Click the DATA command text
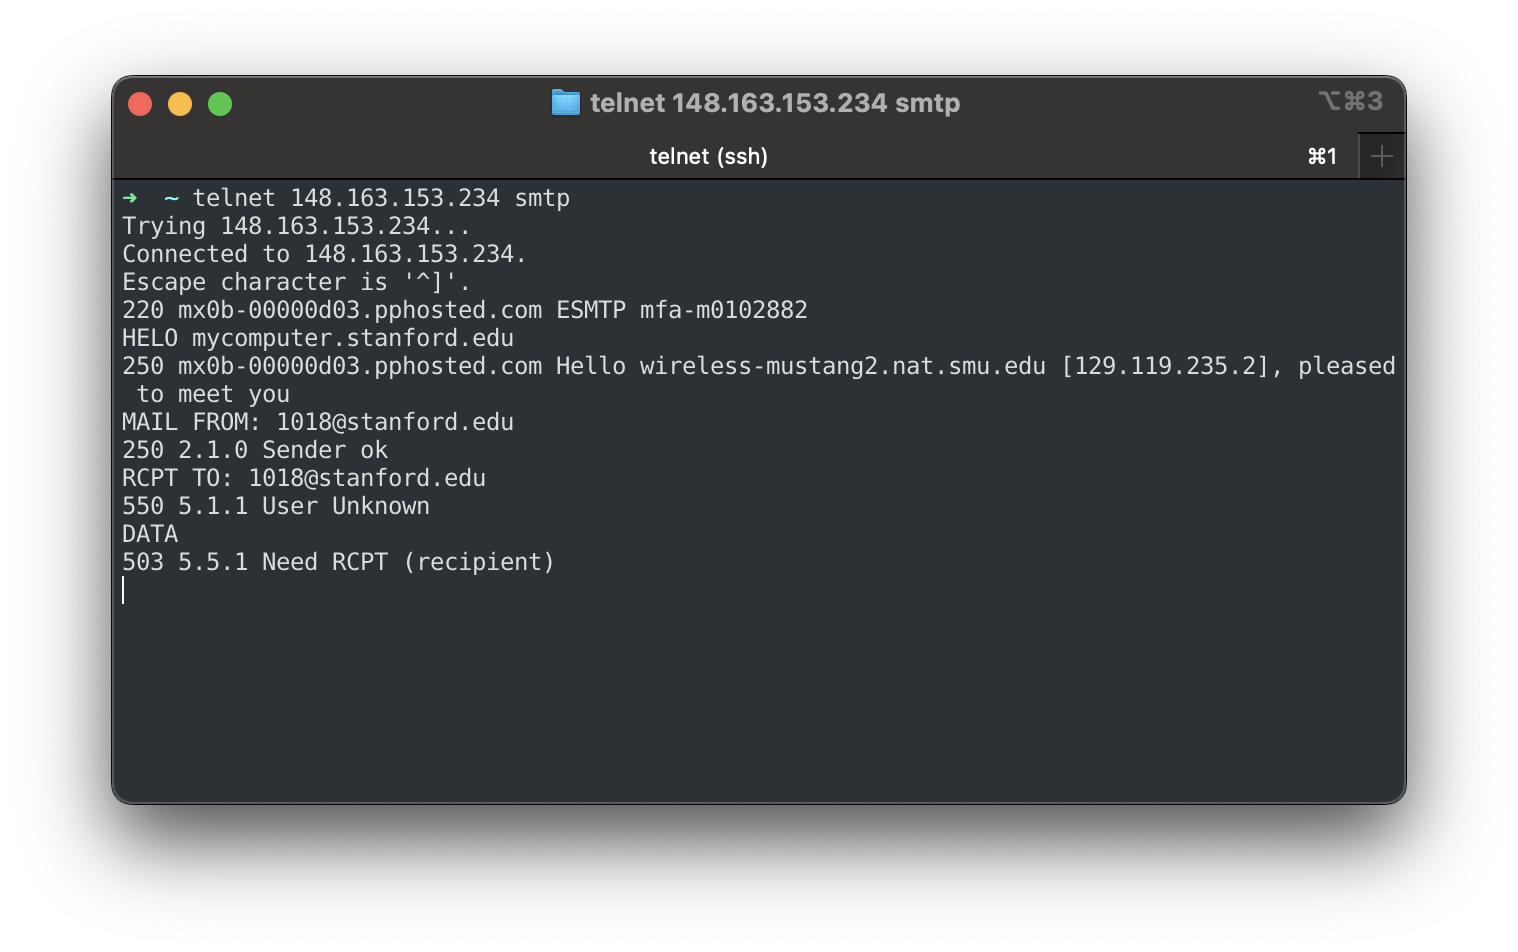 149,533
